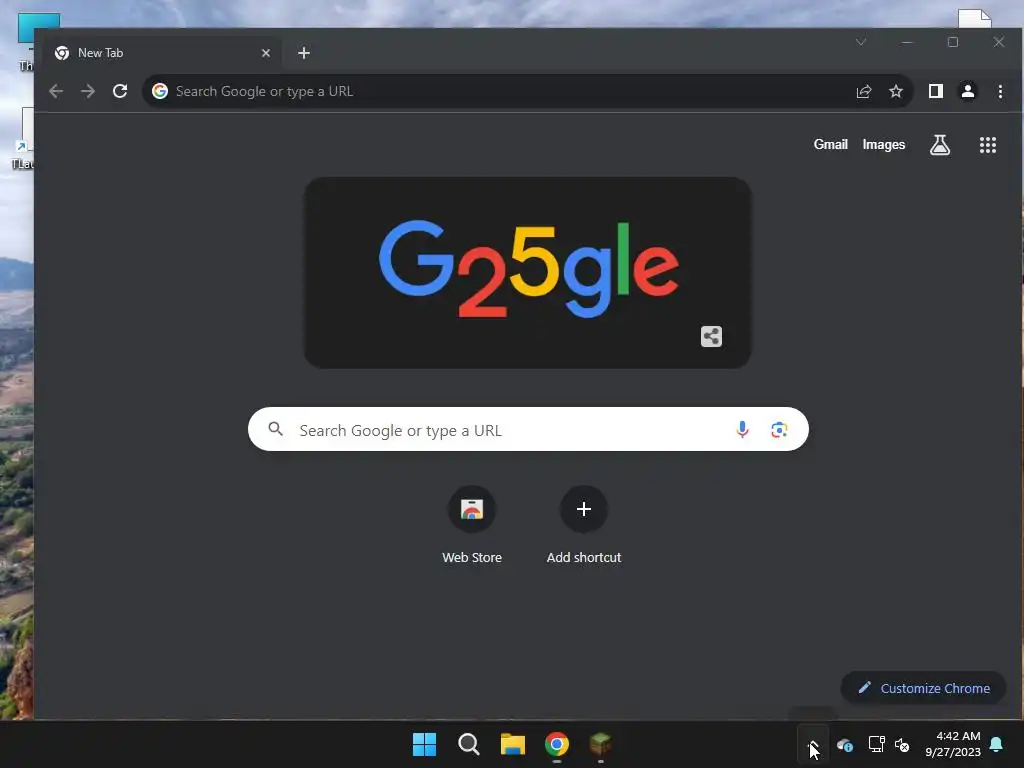Reload the page
Screen dimensions: 1024x768
(x=120, y=91)
